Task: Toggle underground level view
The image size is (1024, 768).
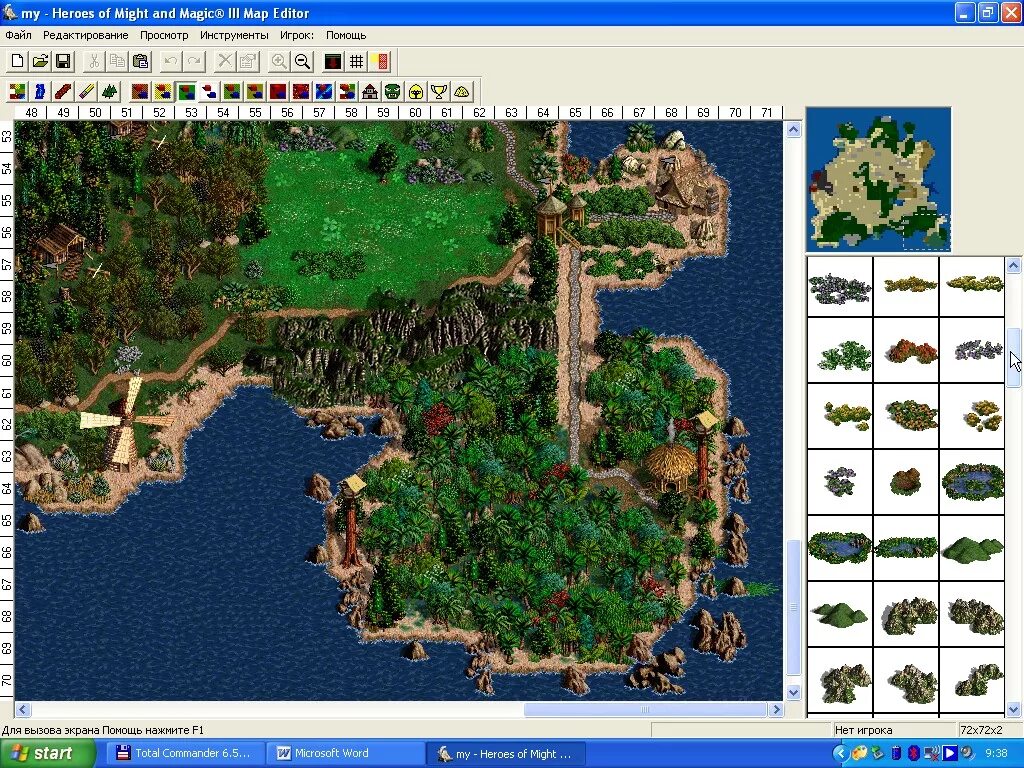Action: (x=333, y=61)
